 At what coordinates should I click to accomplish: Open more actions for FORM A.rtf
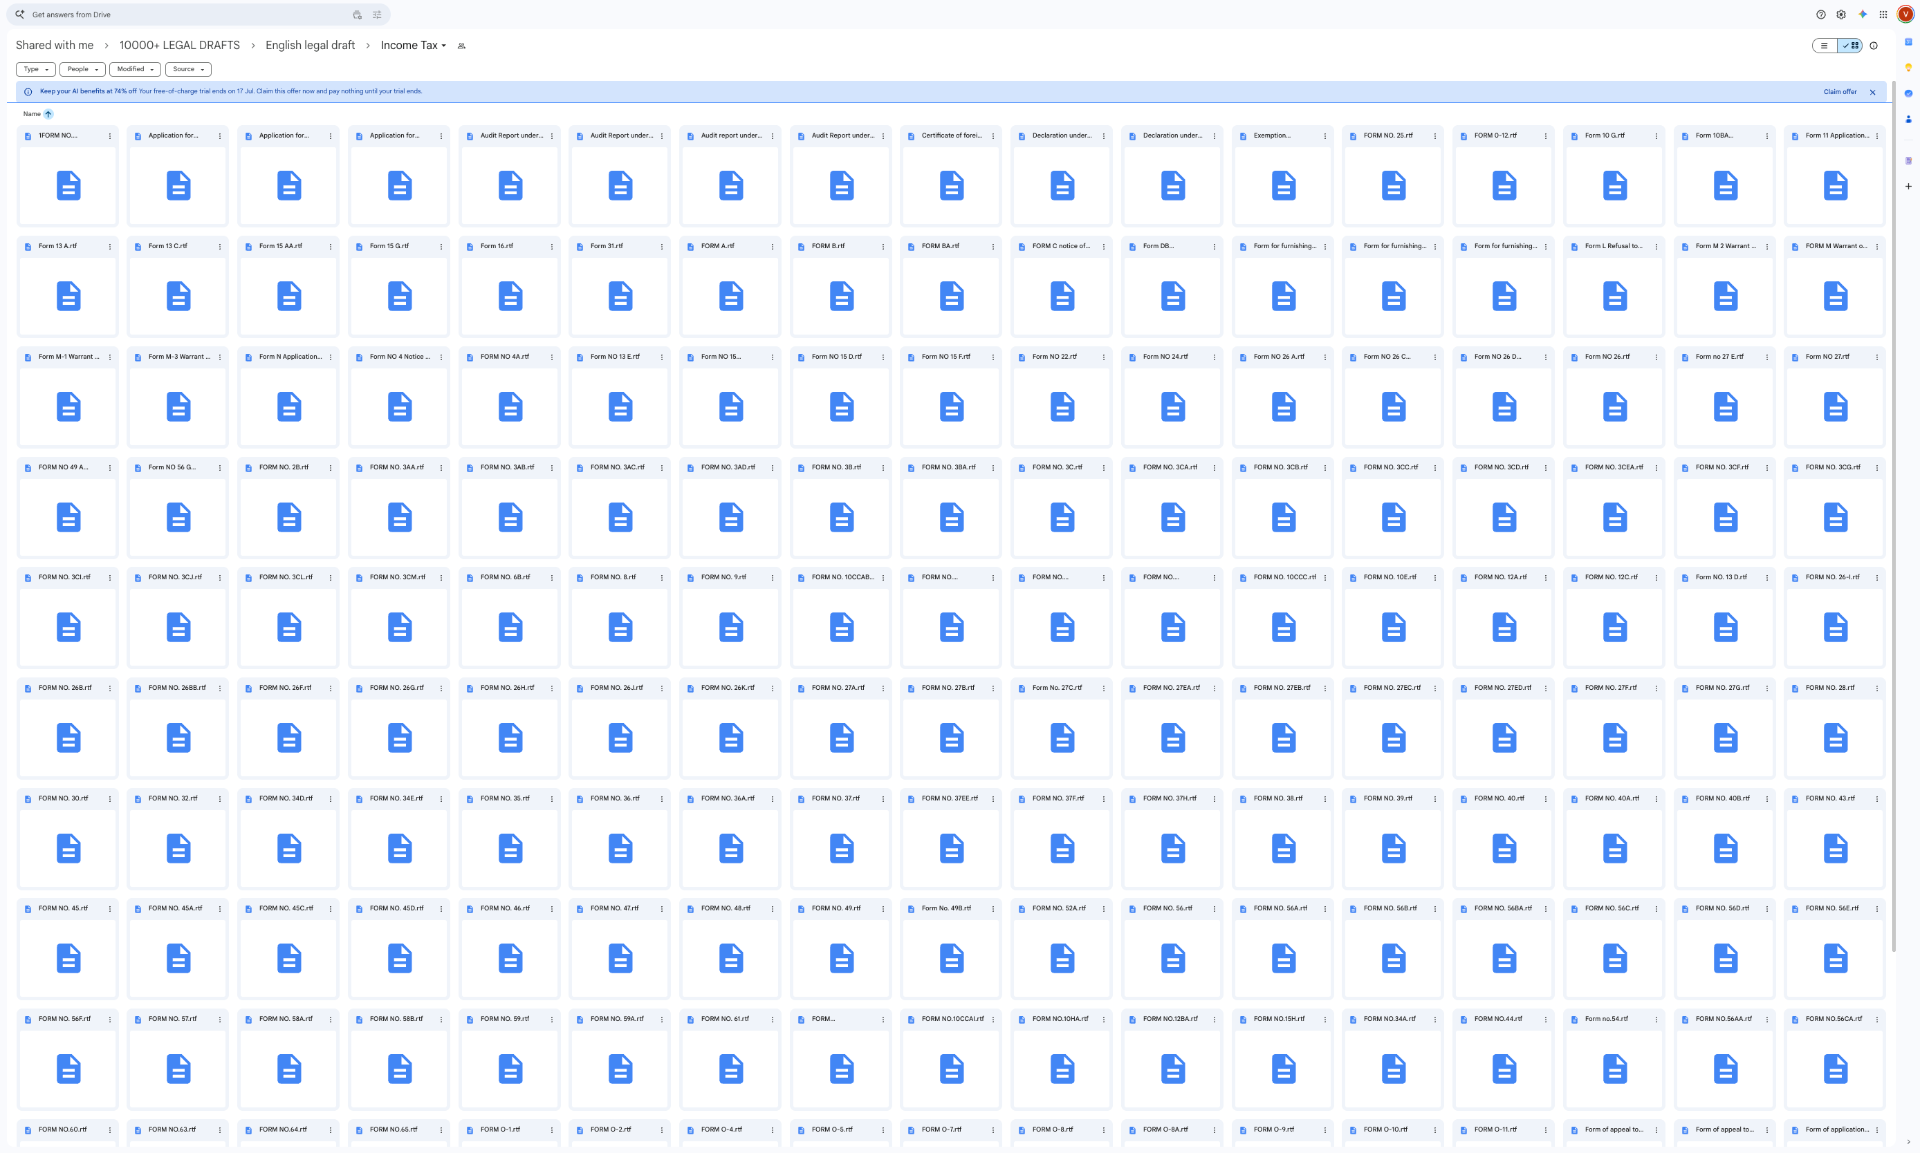click(x=772, y=246)
